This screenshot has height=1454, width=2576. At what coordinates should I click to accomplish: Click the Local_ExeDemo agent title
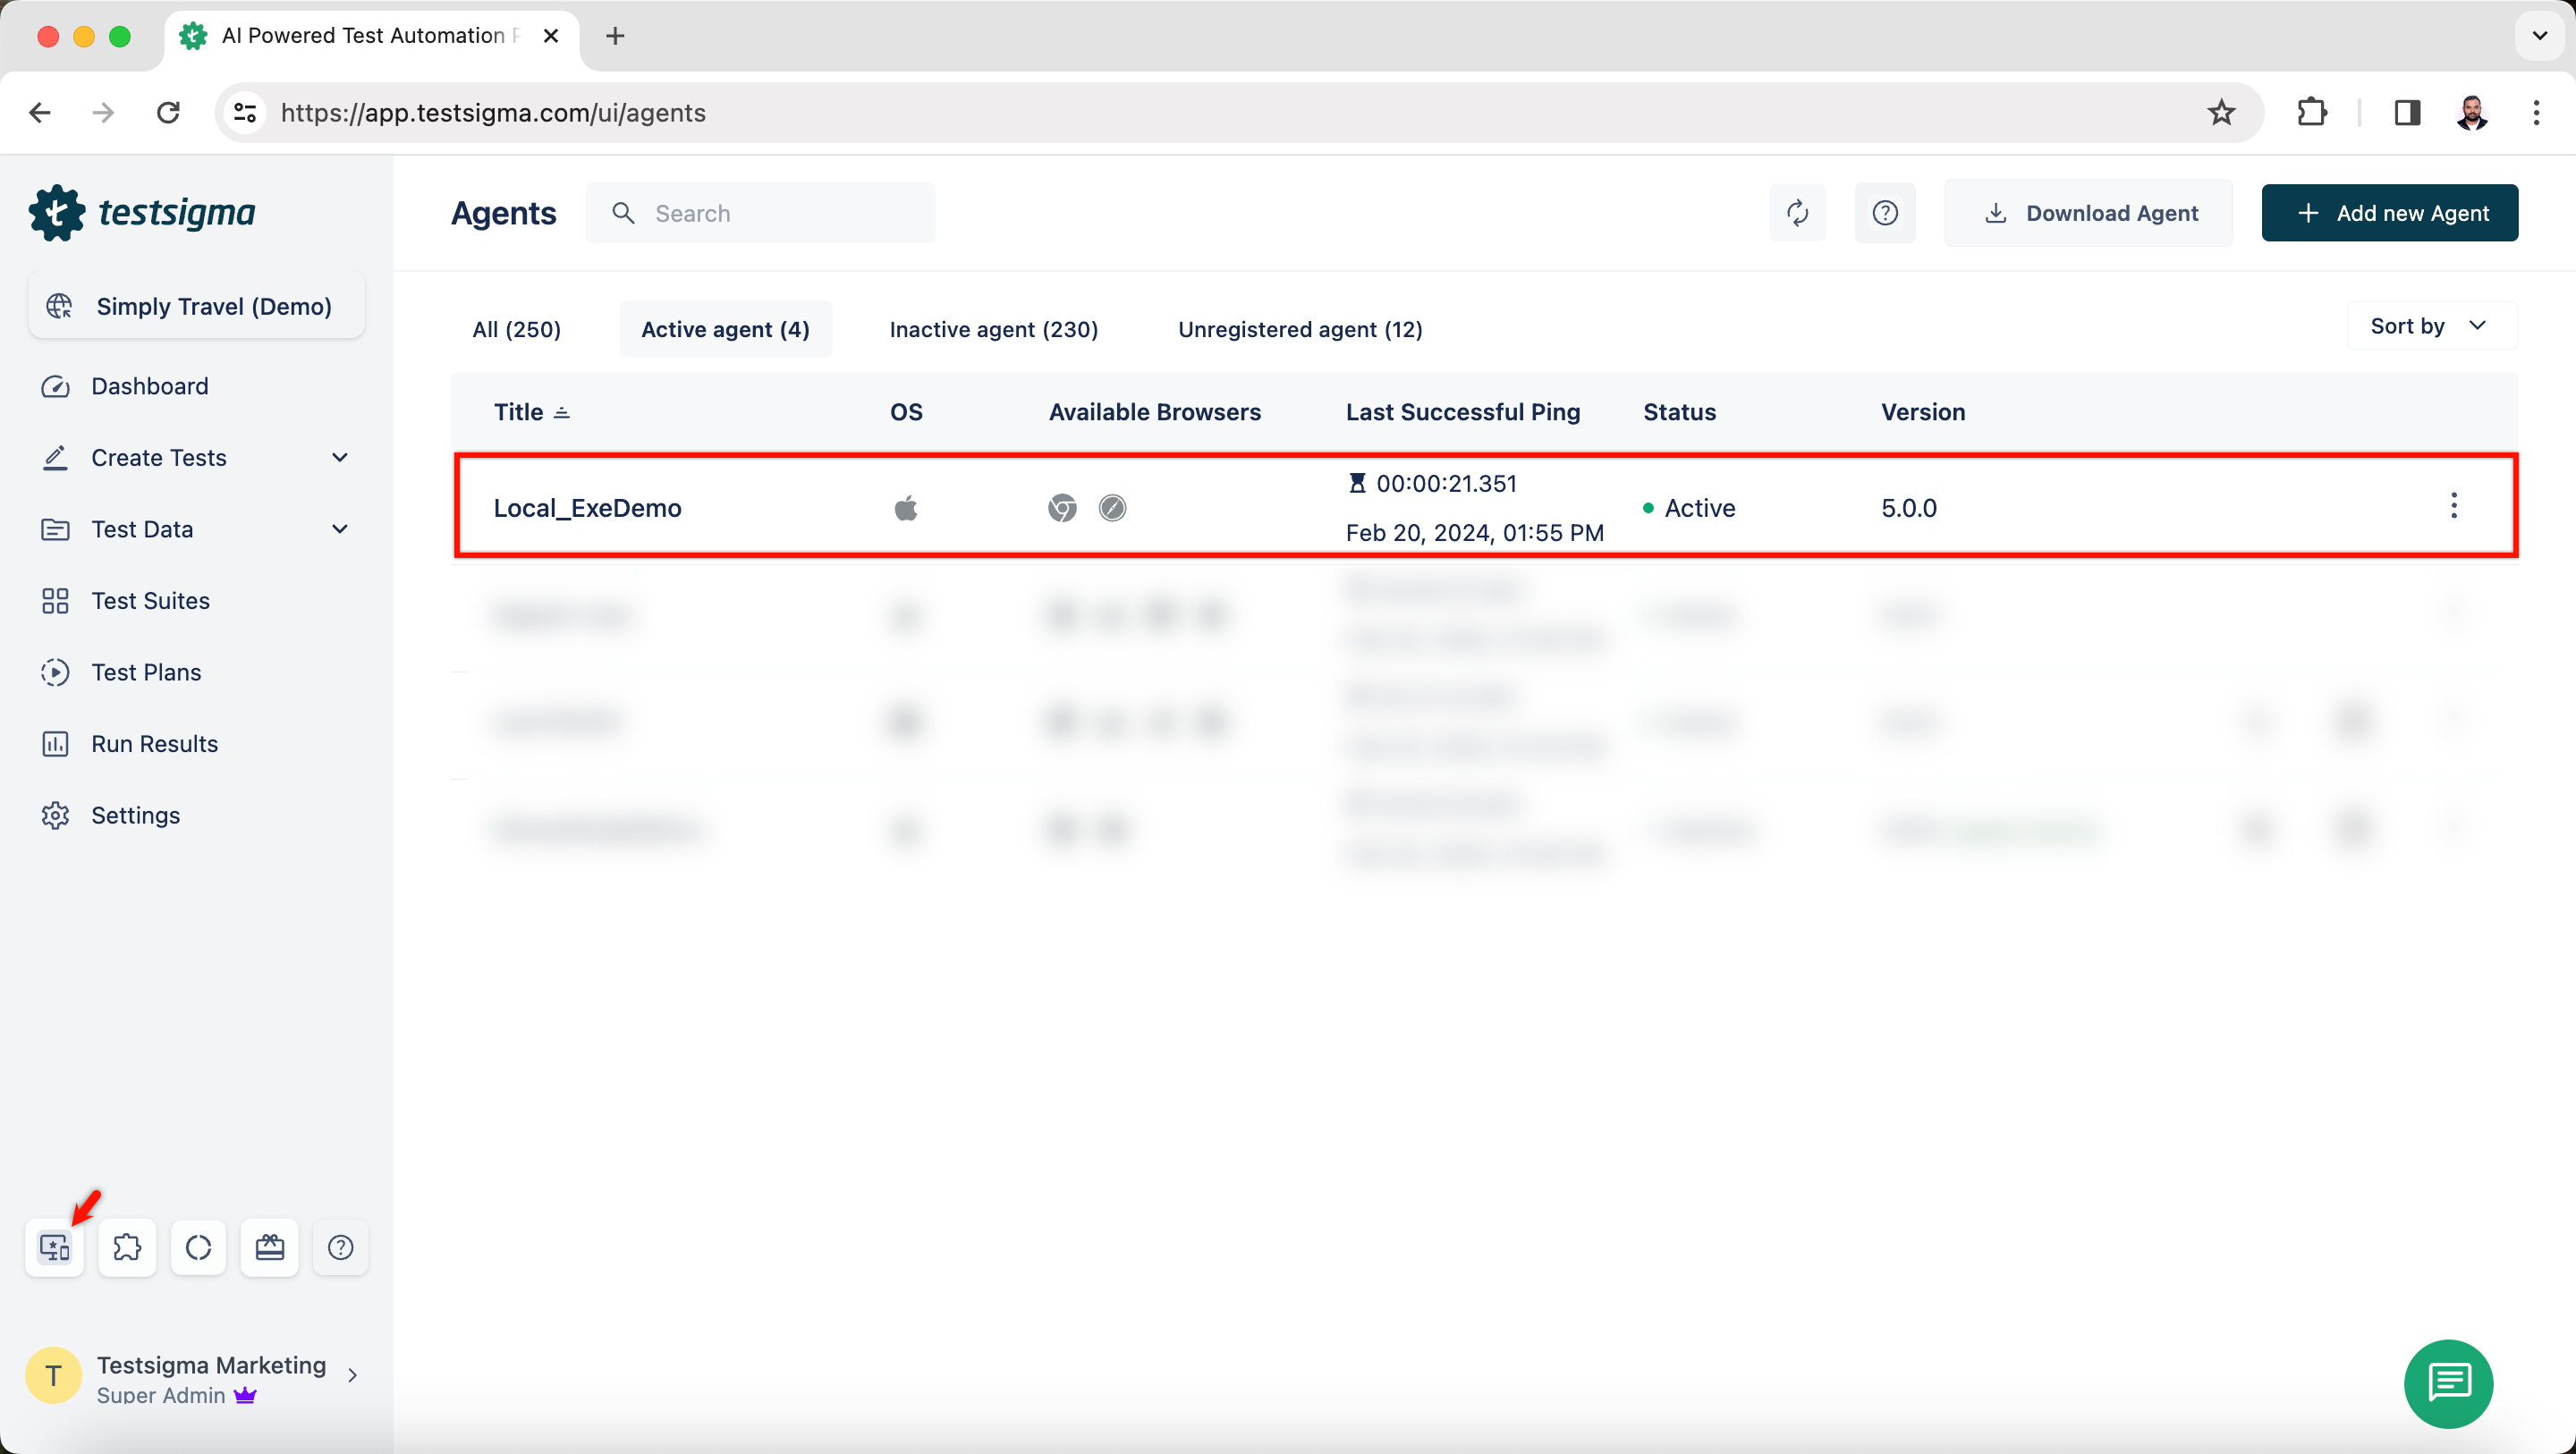[588, 508]
